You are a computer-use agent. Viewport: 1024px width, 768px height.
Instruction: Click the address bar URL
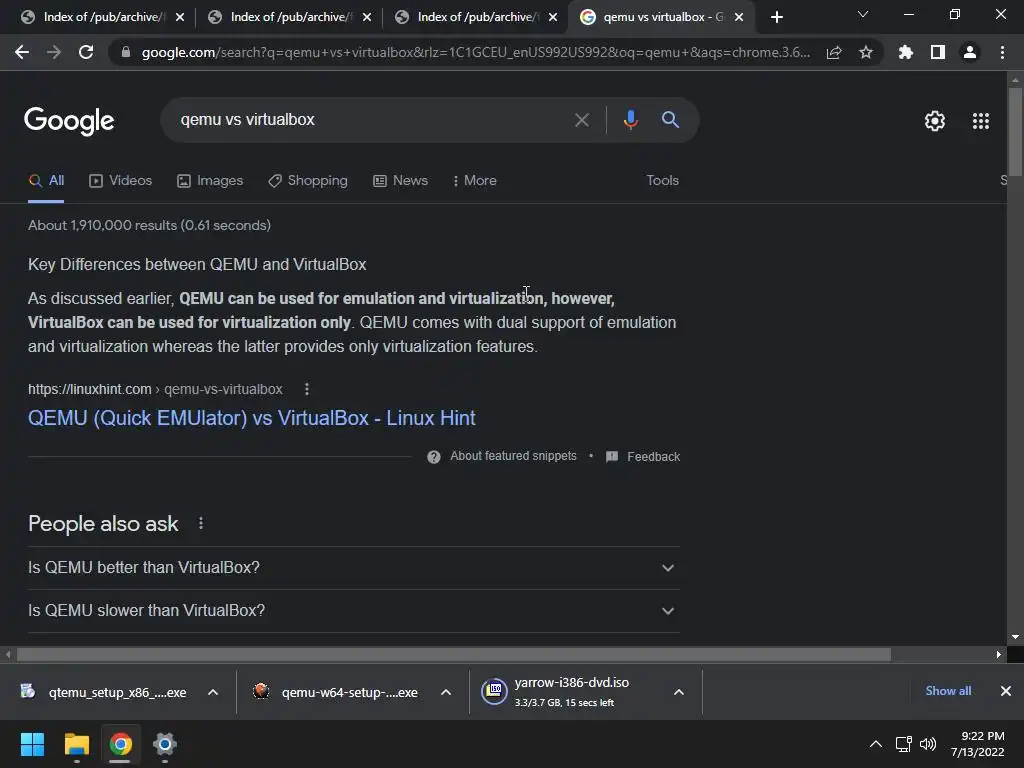[x=475, y=52]
